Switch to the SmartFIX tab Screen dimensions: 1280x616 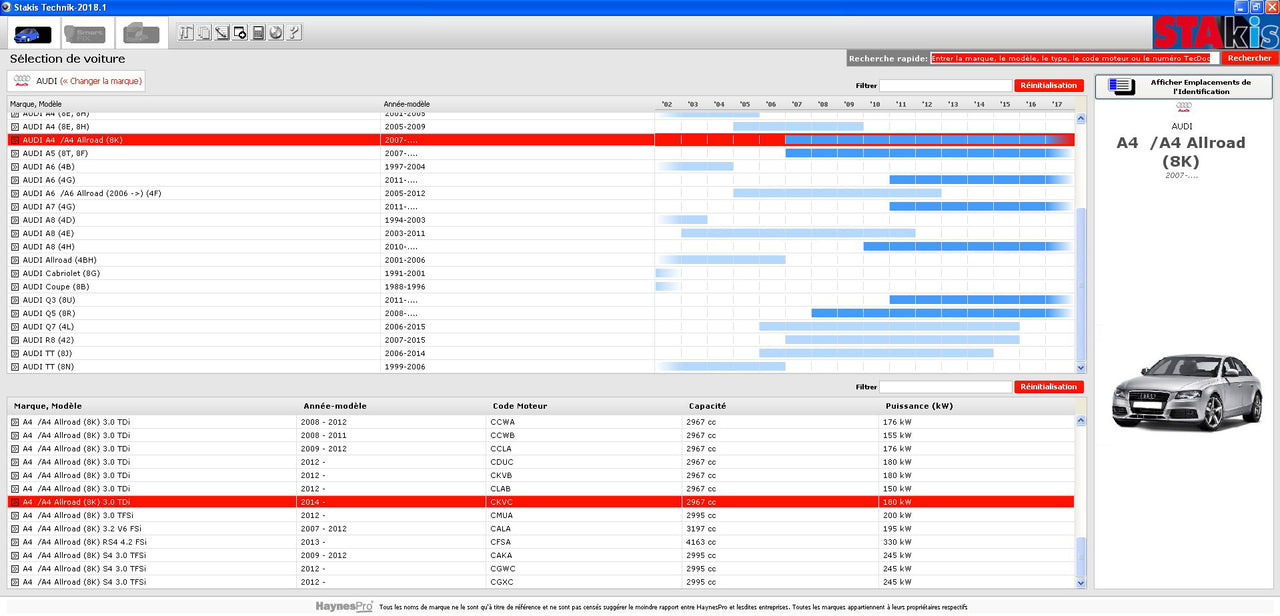pyautogui.click(x=84, y=33)
